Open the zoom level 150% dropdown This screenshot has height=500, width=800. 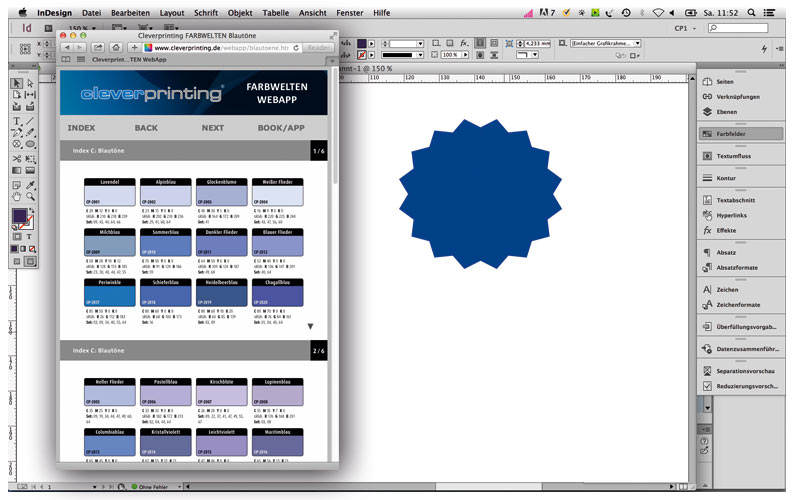click(94, 28)
